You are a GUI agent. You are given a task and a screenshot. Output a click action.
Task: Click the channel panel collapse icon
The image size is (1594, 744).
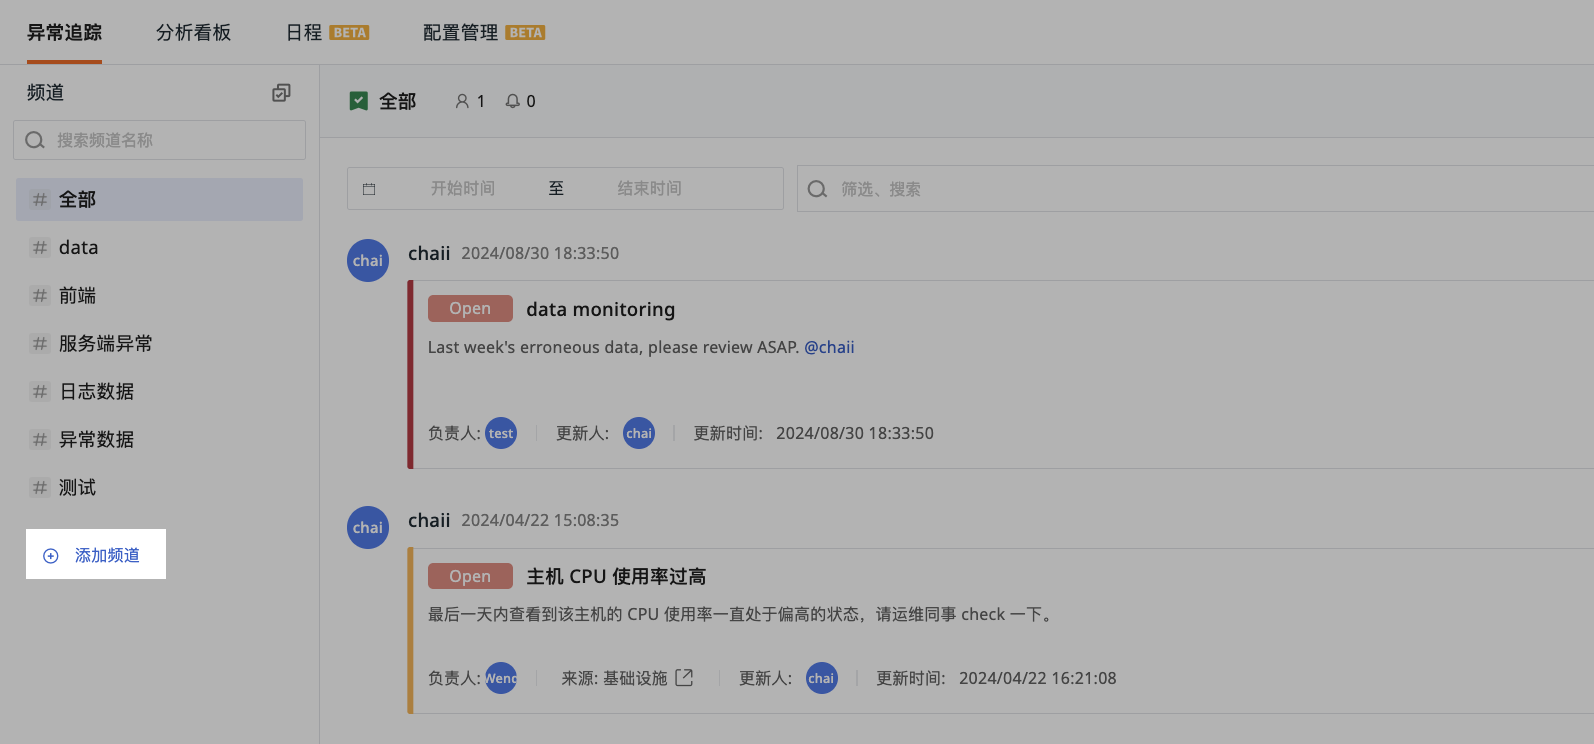(281, 93)
